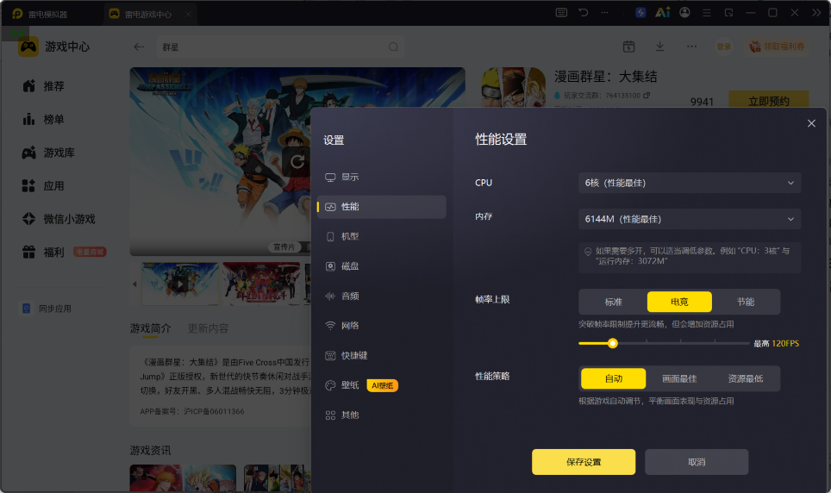The image size is (831, 493).
Task: Copy the player group number icon
Action: click(647, 95)
